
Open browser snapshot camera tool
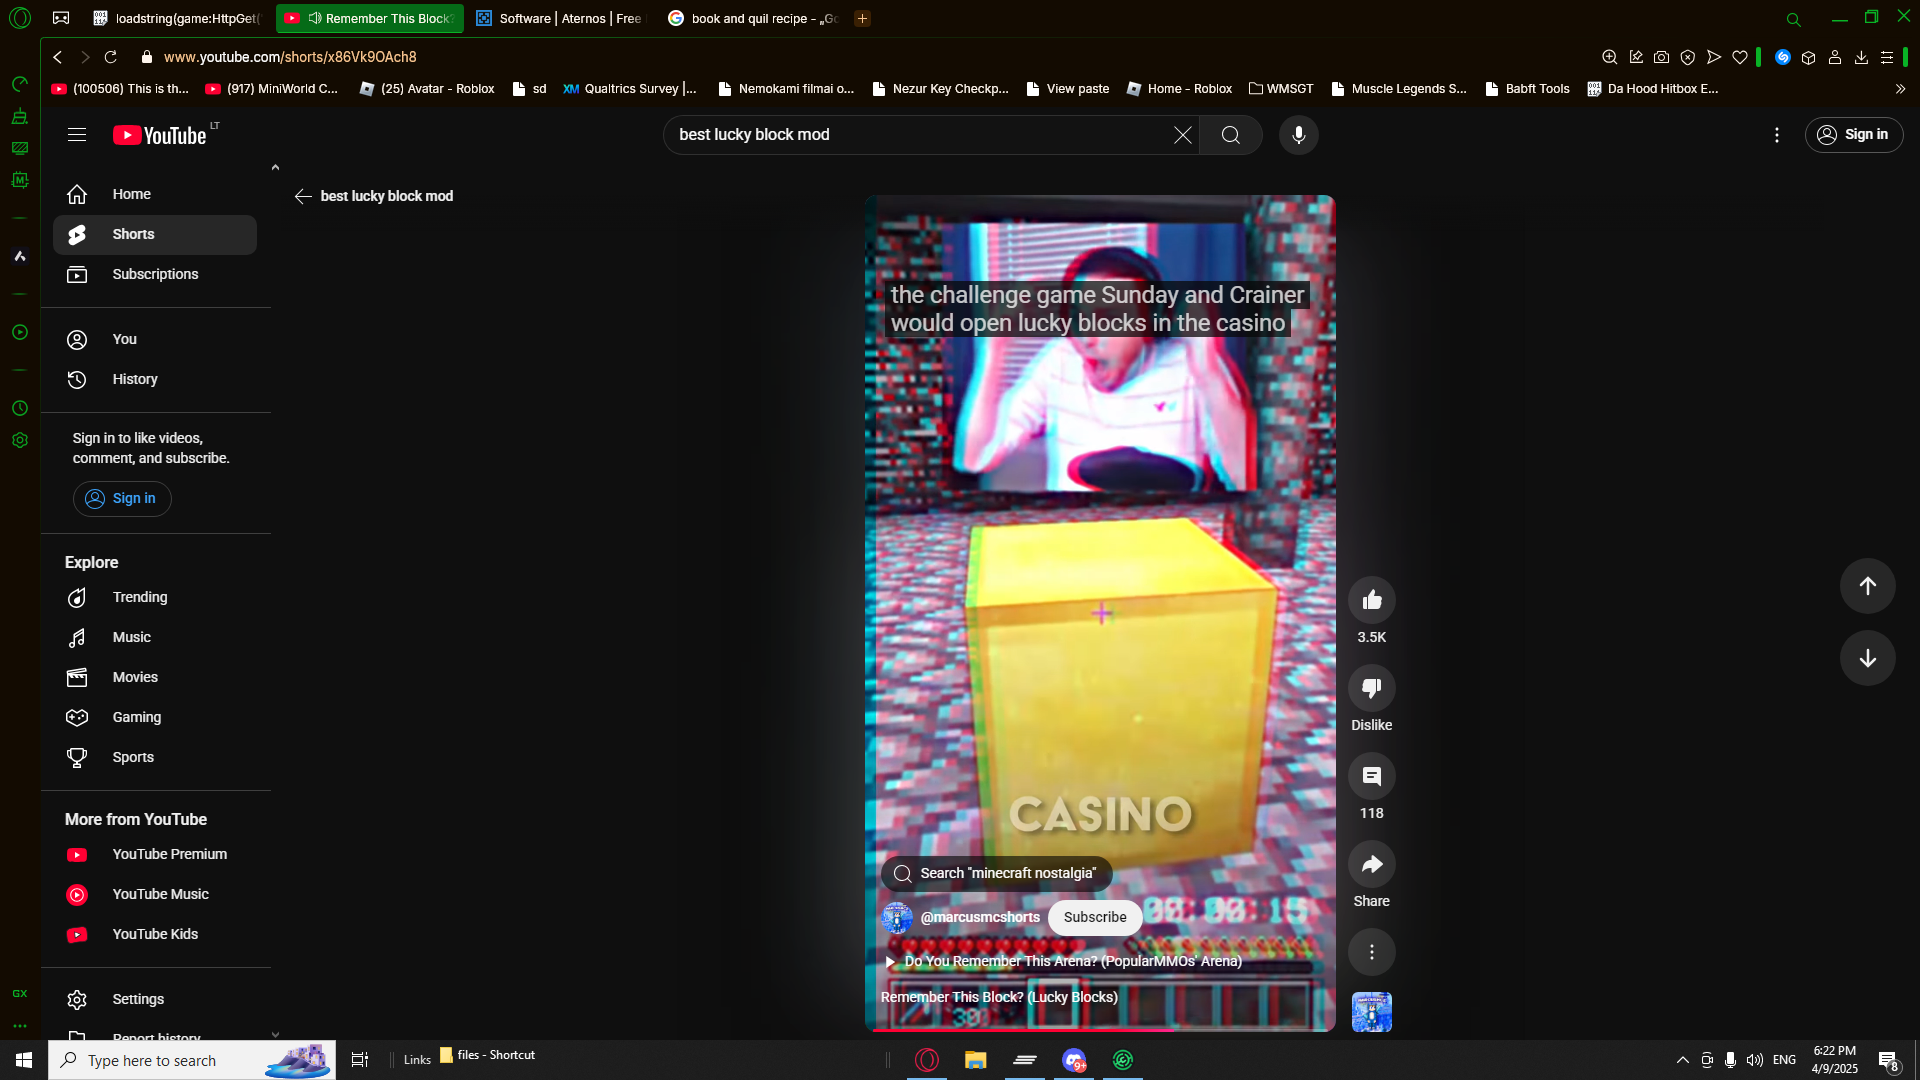pyautogui.click(x=1662, y=57)
